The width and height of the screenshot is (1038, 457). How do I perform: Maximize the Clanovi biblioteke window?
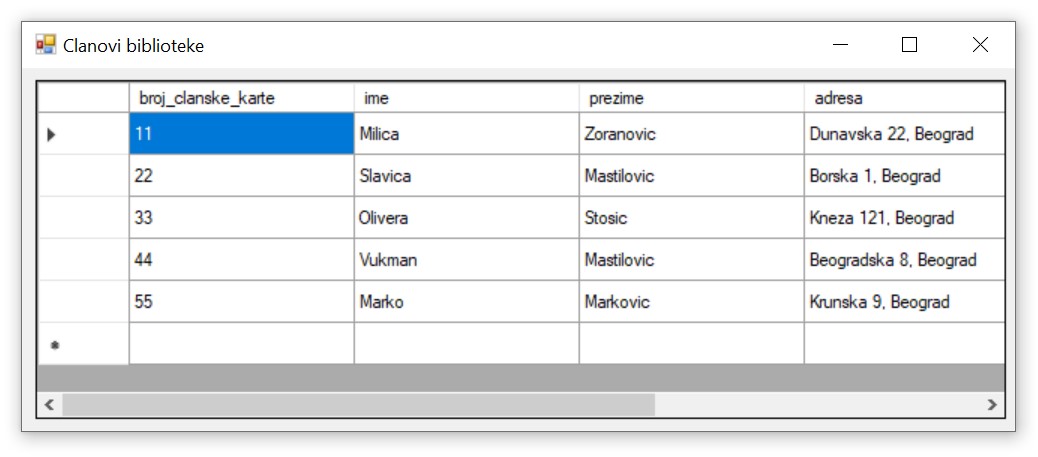[x=909, y=45]
